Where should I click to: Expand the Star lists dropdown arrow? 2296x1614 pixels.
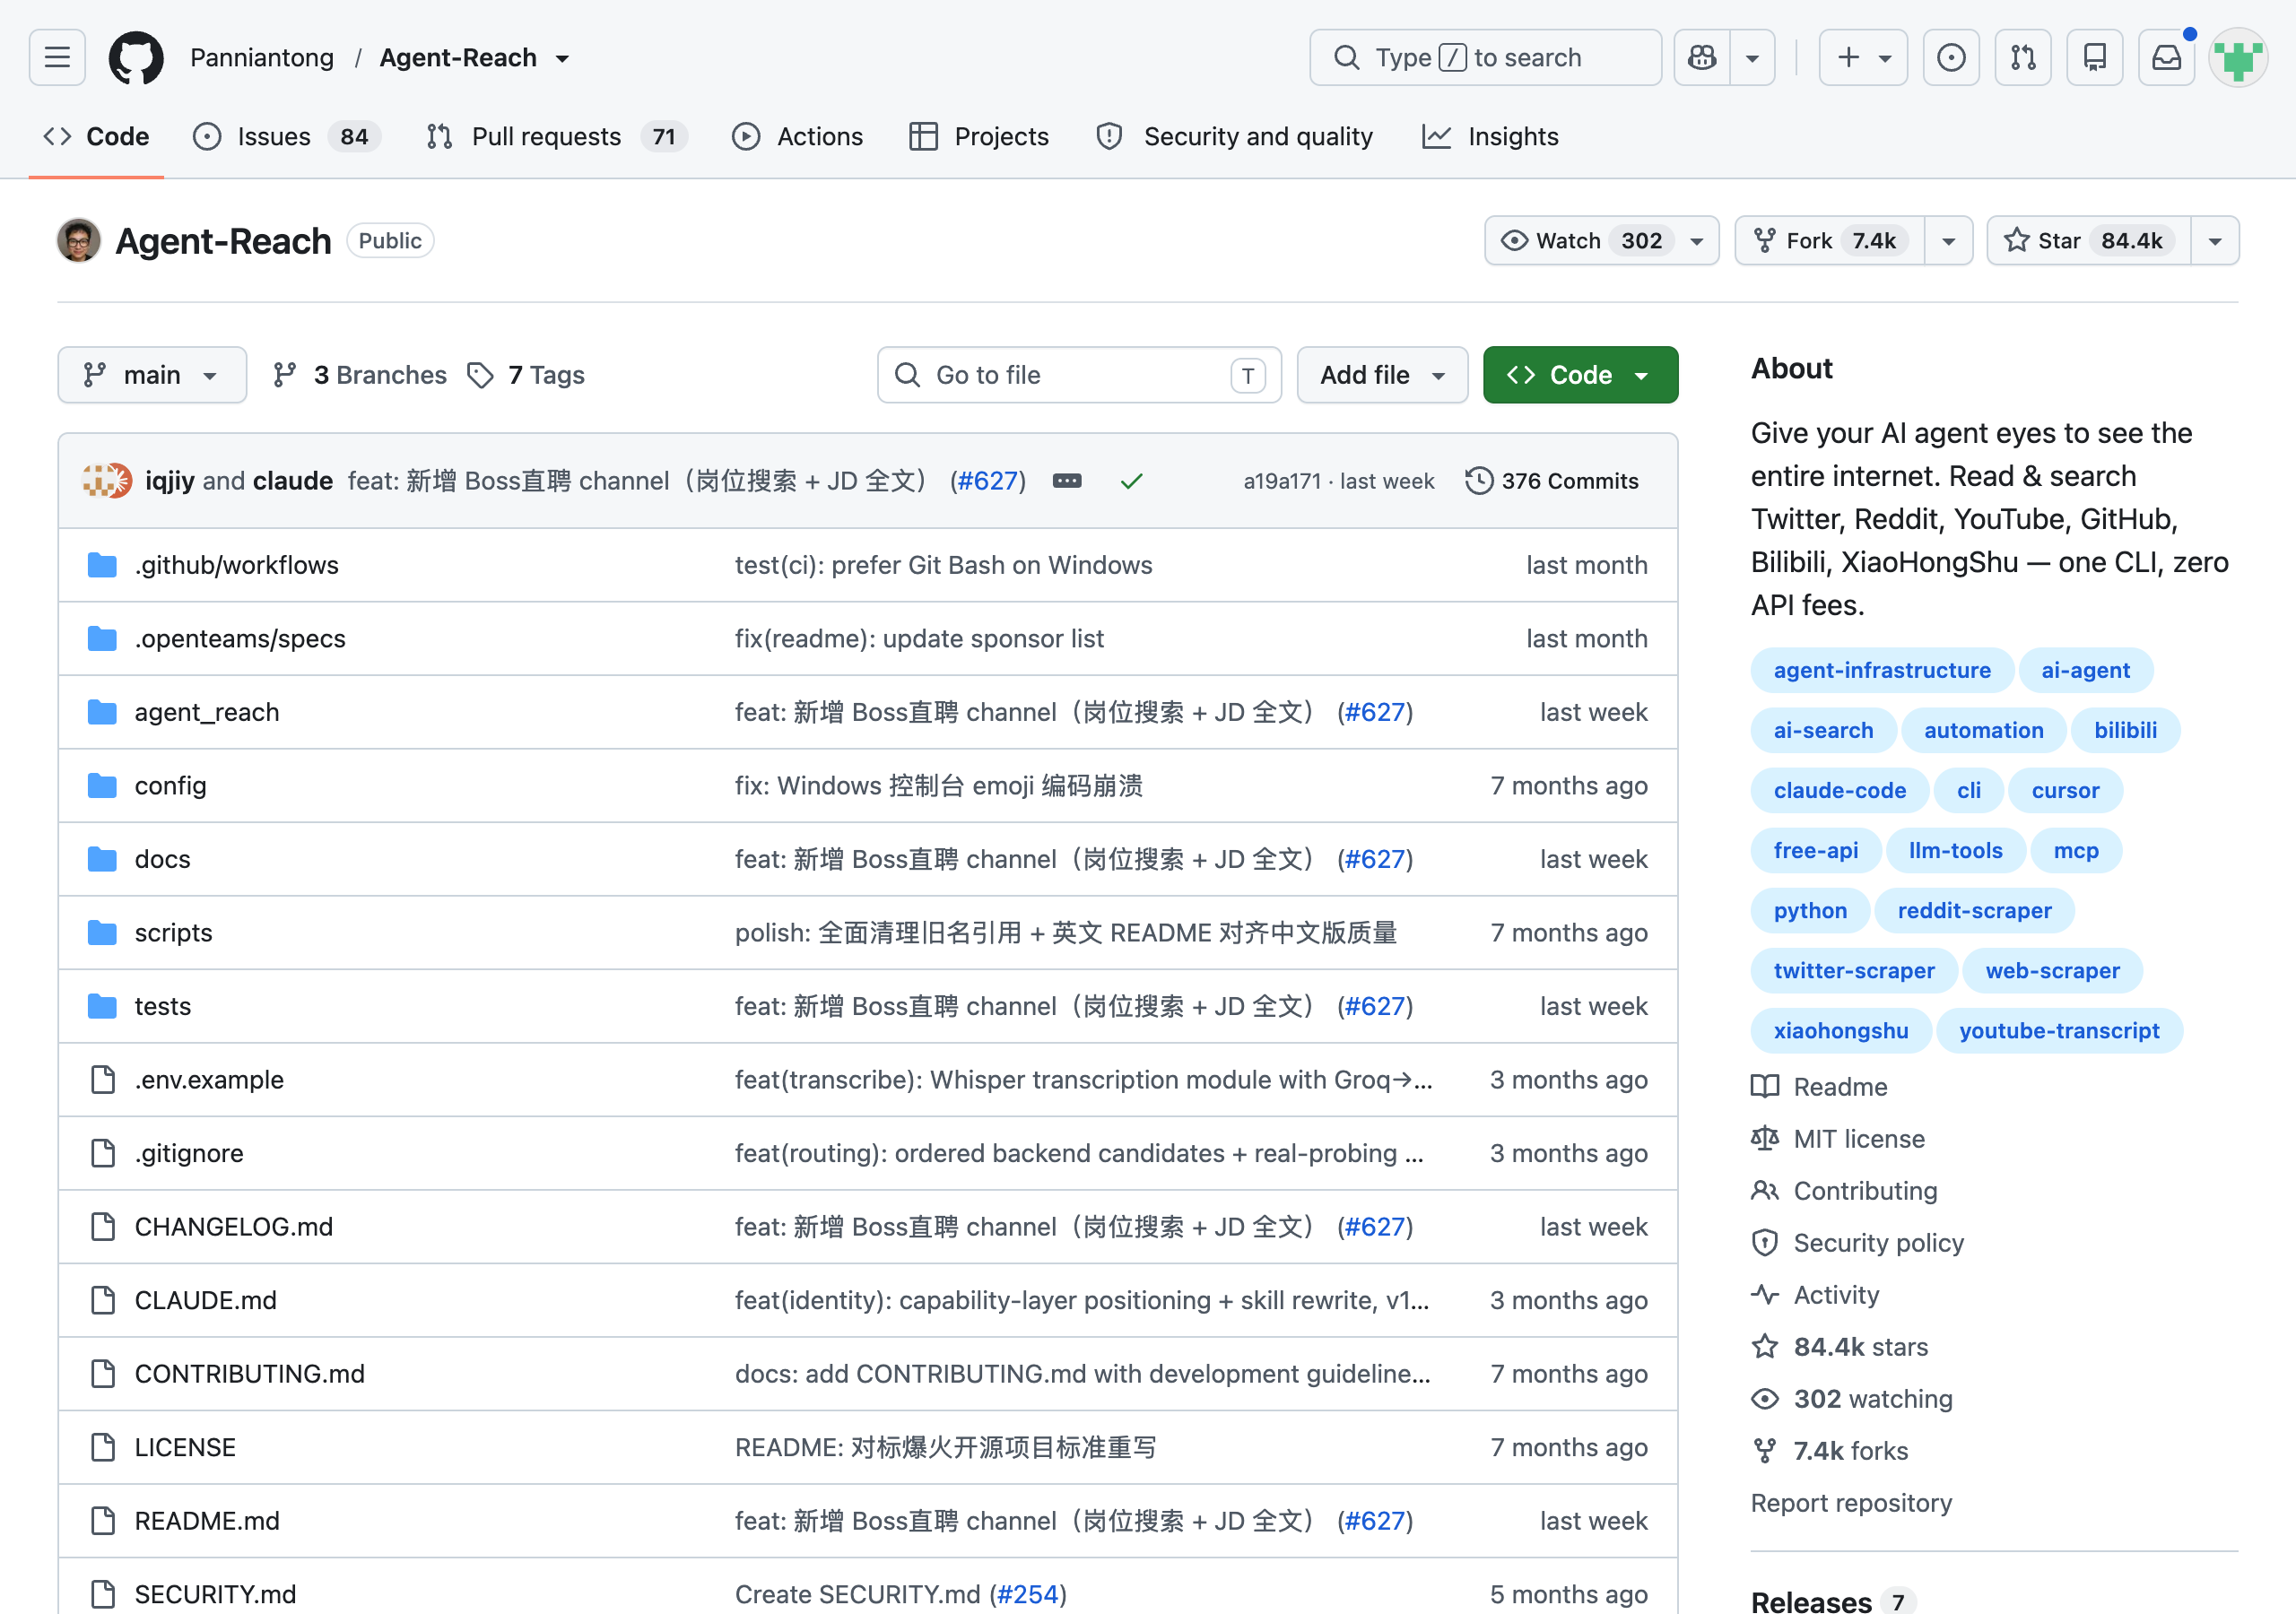pyautogui.click(x=2215, y=240)
